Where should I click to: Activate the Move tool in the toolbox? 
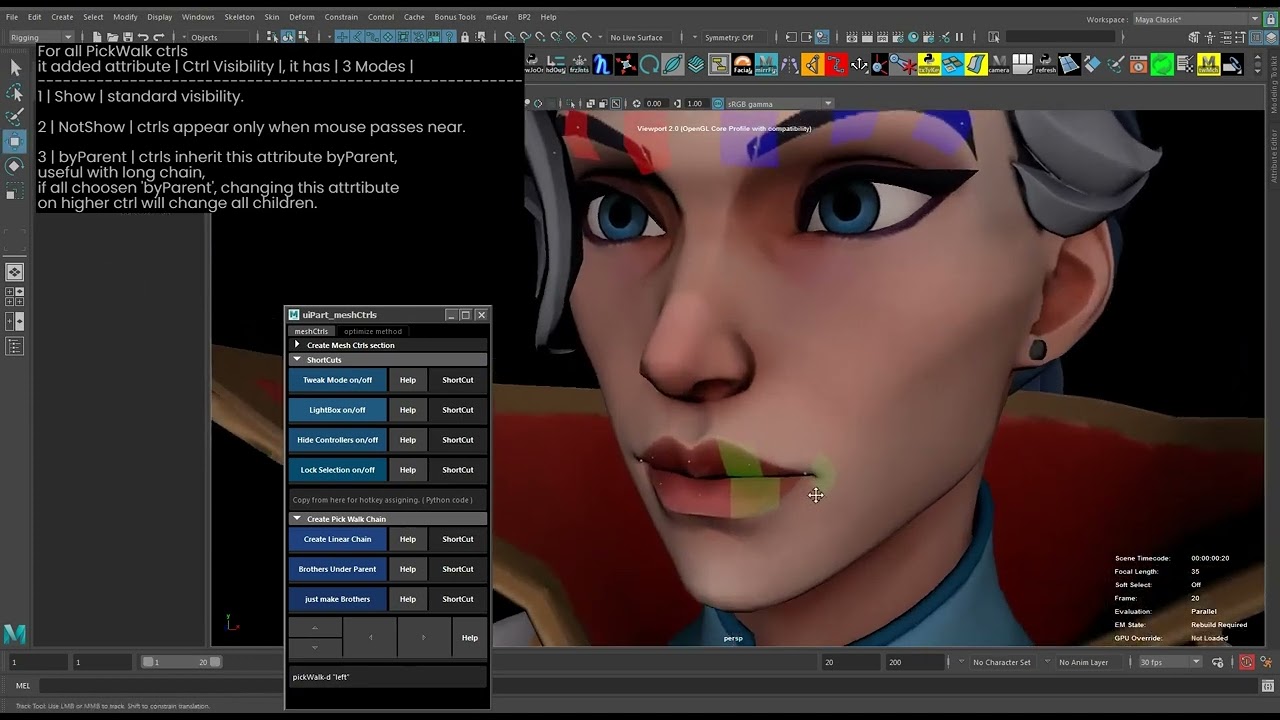[15, 142]
